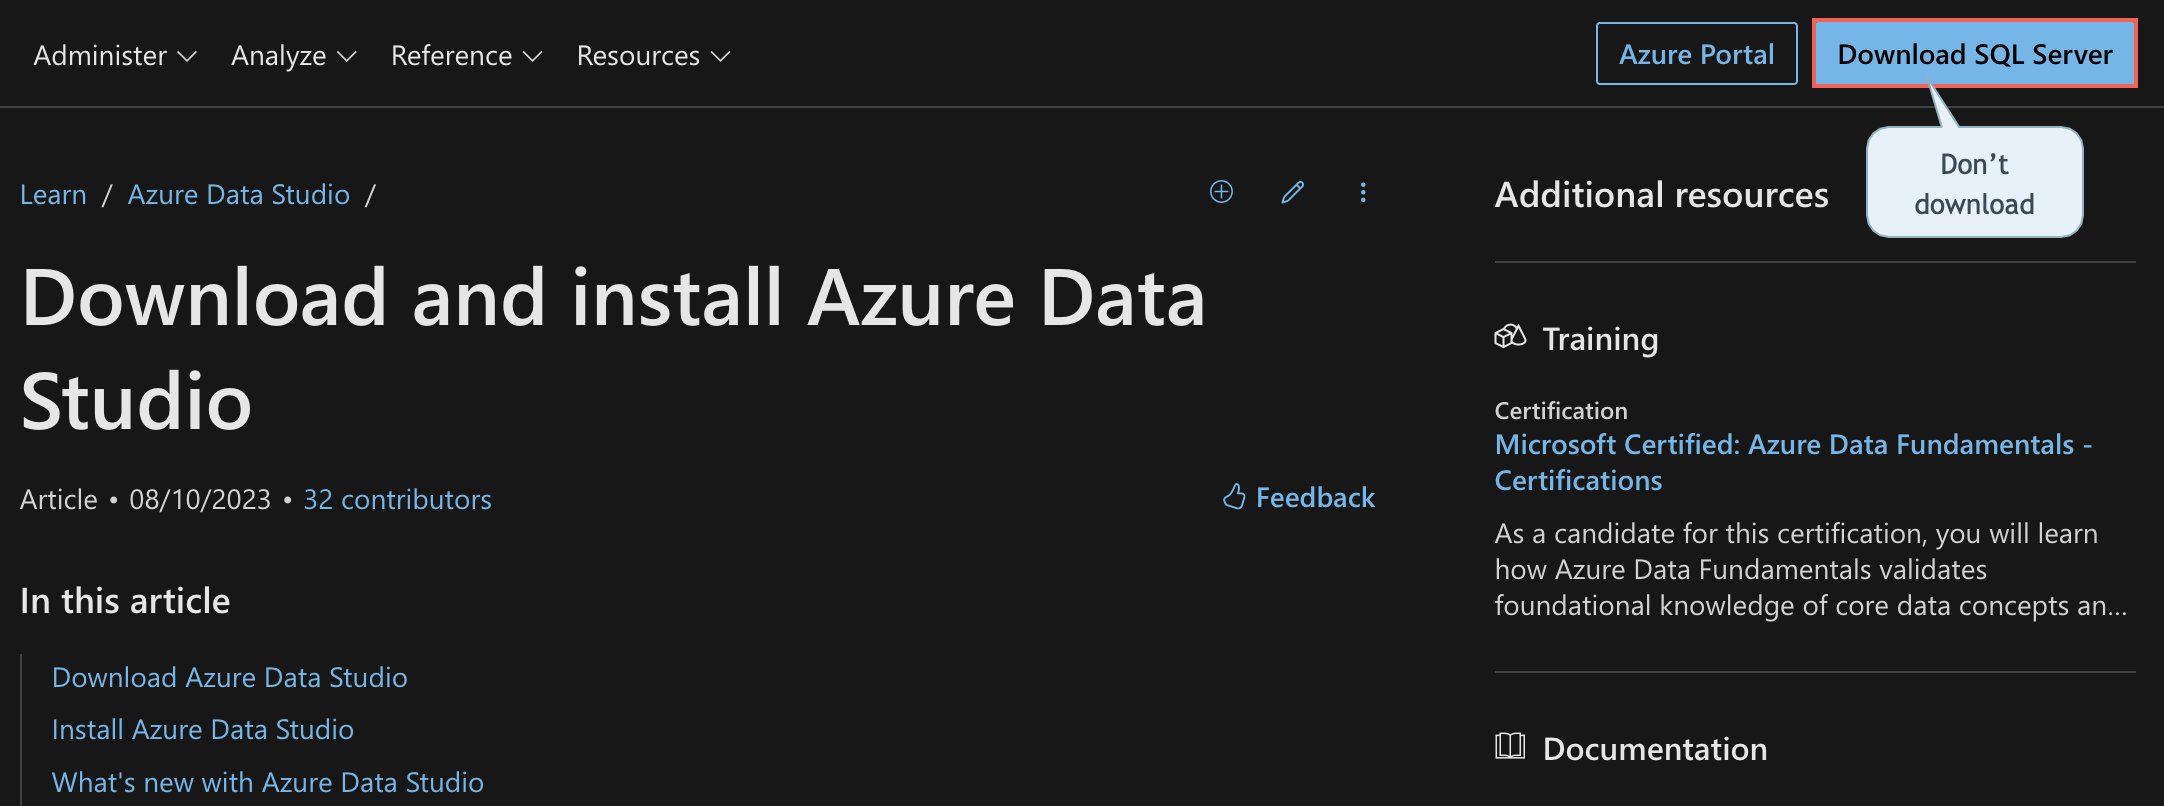Open Microsoft Certified Azure Data Fundamentals link
The height and width of the screenshot is (806, 2164).
[x=1793, y=462]
